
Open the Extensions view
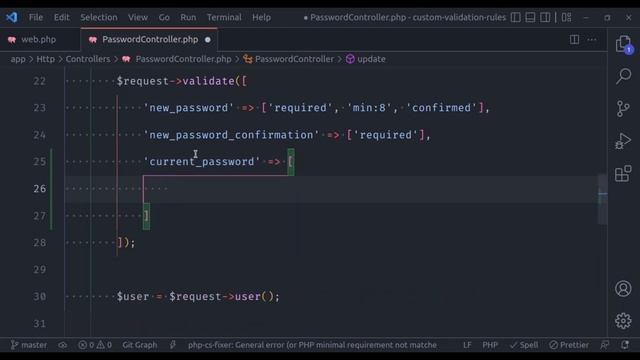[x=623, y=173]
